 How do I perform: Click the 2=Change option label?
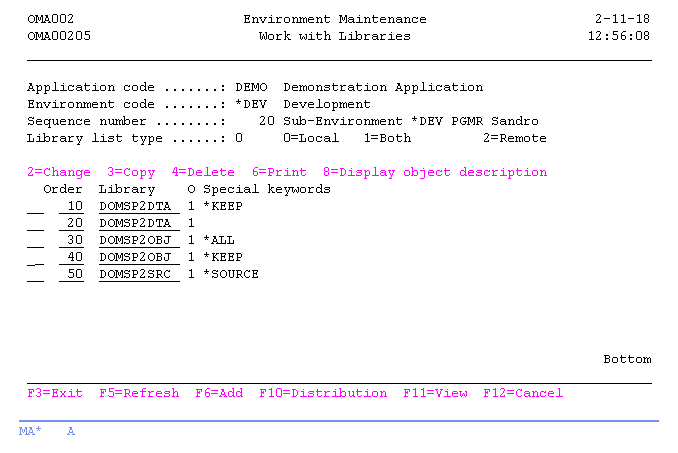pyautogui.click(x=58, y=172)
